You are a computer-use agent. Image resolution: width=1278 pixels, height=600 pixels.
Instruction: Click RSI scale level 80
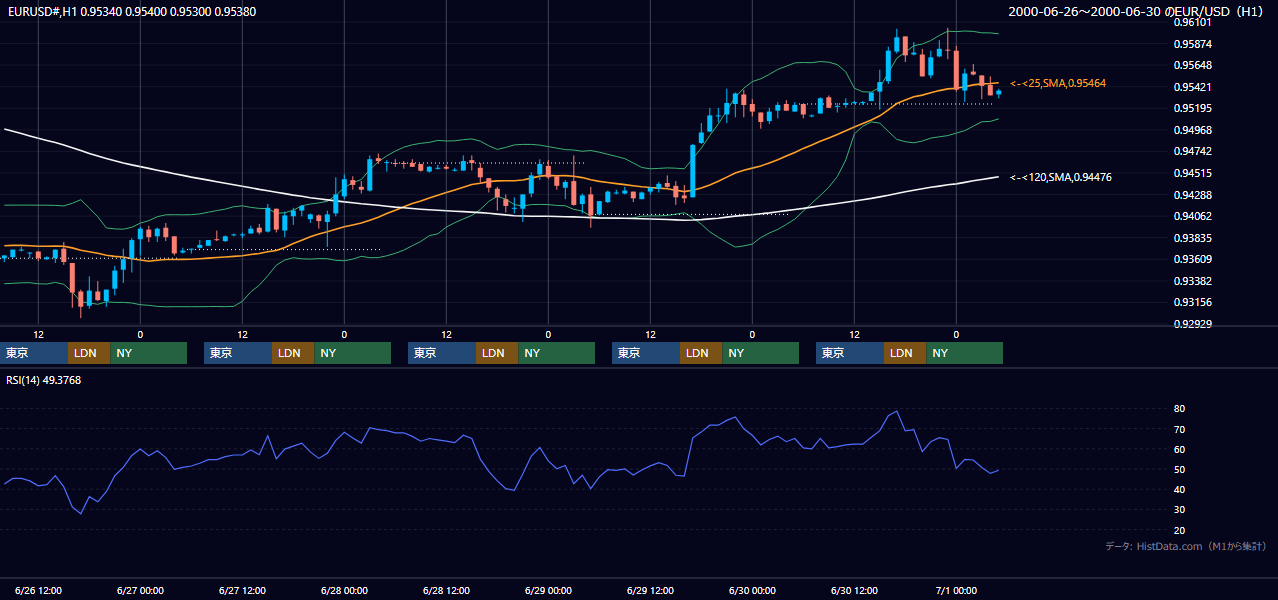point(1180,409)
